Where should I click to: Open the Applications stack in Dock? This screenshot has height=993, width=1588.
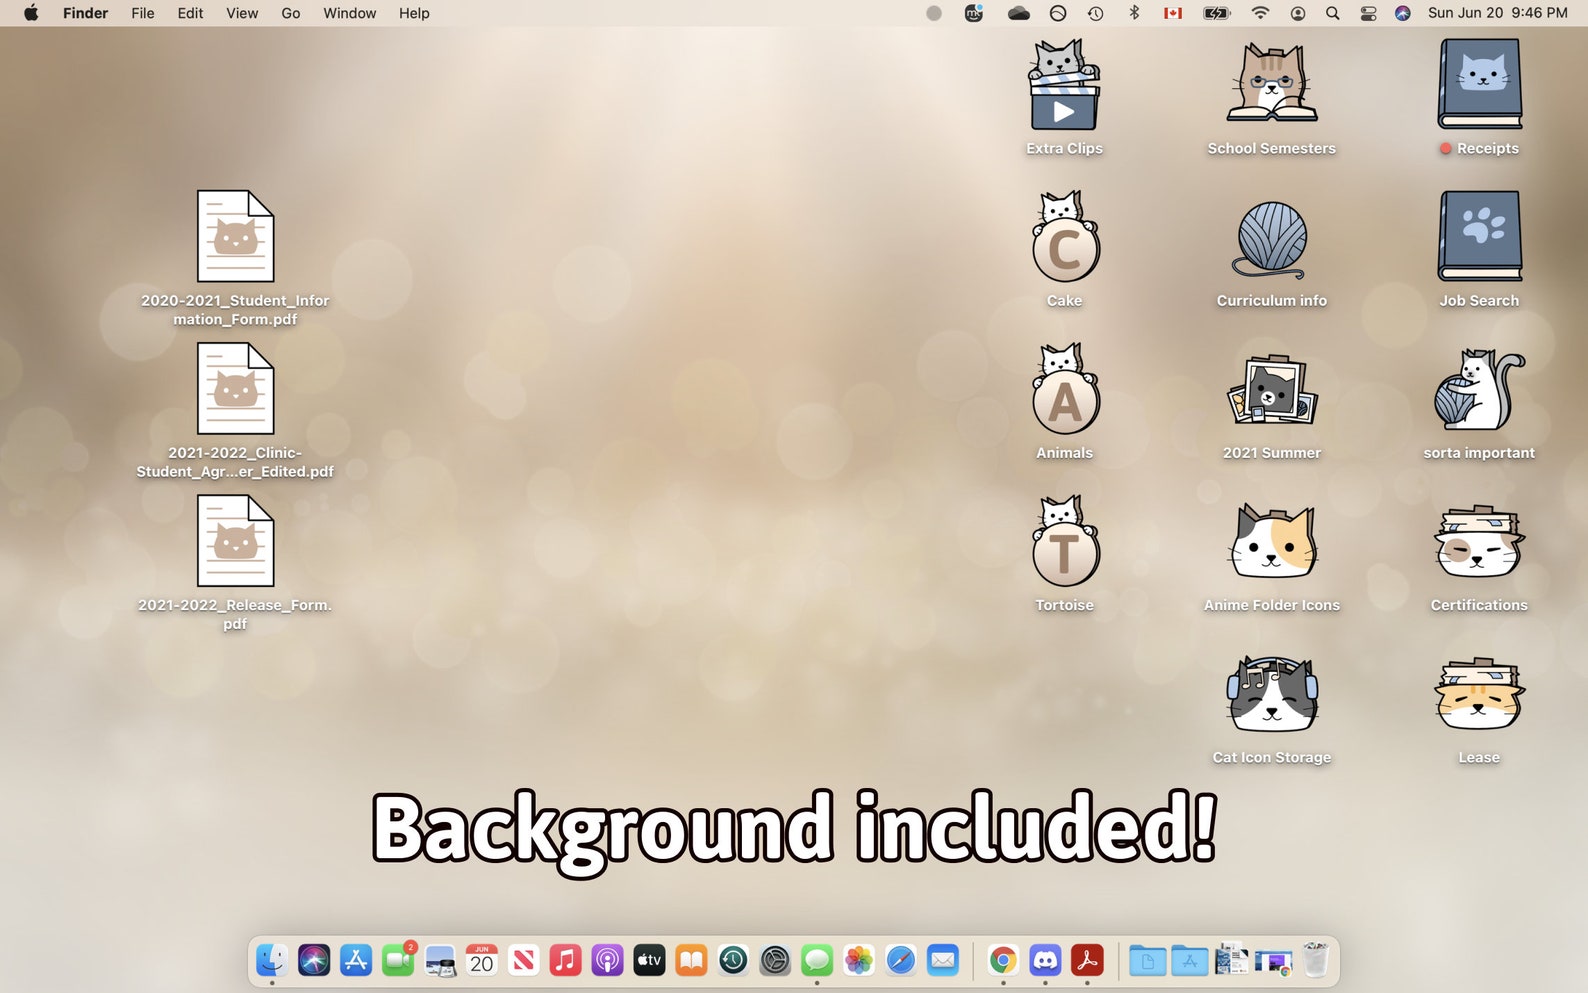1189,961
